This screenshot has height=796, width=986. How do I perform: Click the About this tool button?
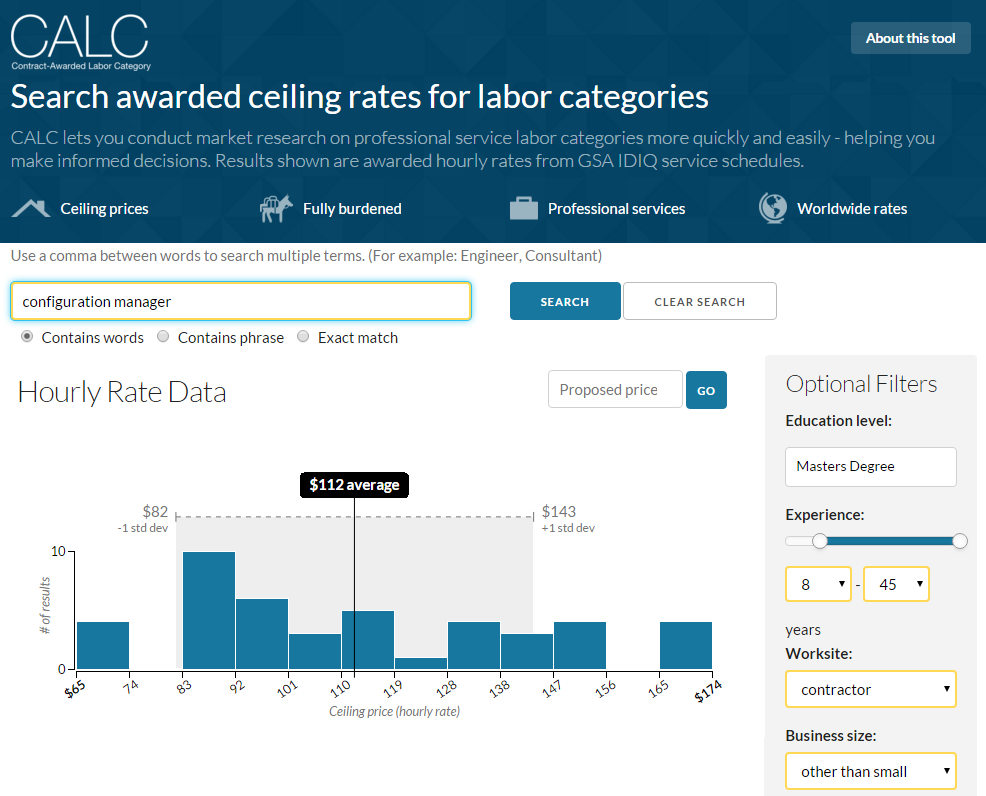point(910,38)
